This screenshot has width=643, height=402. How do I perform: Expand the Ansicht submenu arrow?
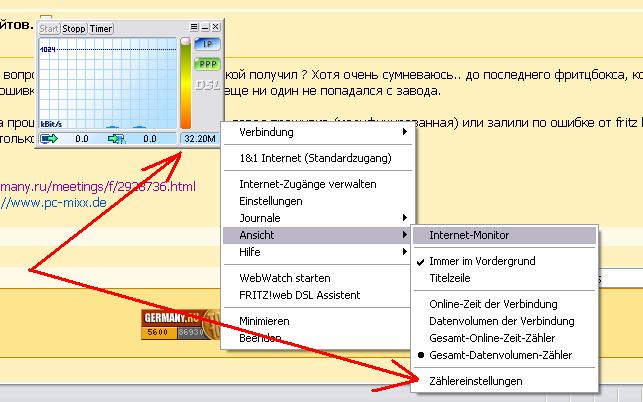pyautogui.click(x=405, y=235)
